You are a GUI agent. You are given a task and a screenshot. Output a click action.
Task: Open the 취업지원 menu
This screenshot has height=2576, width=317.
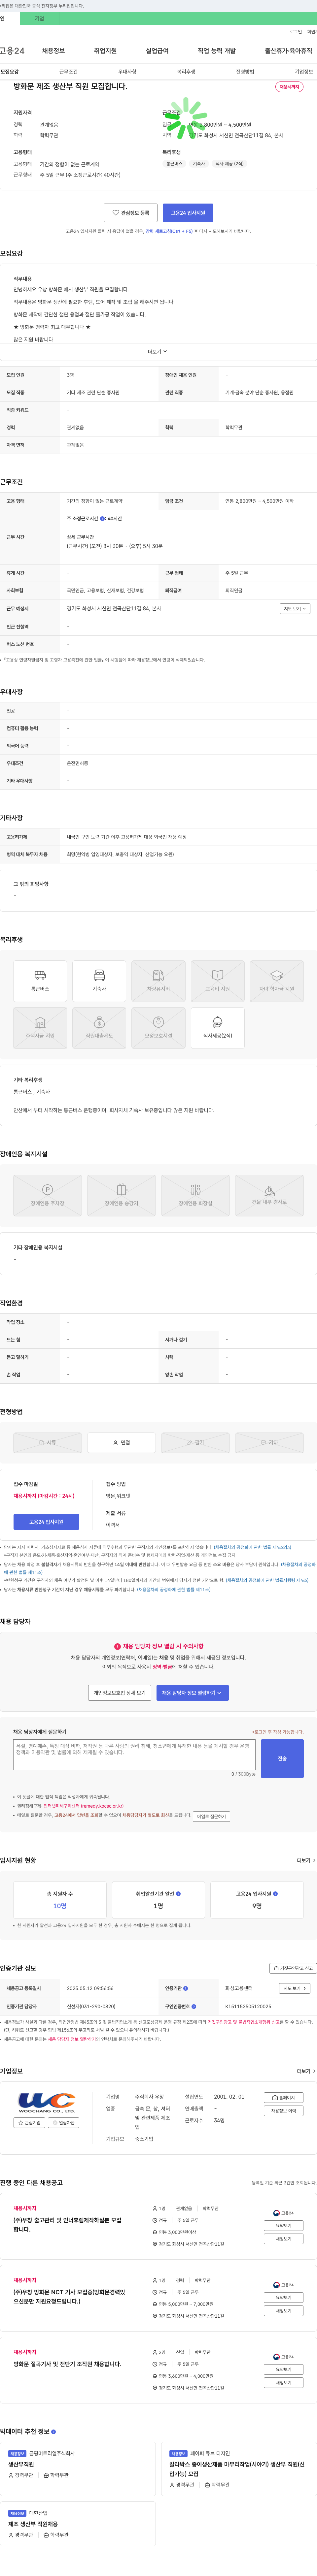click(105, 51)
